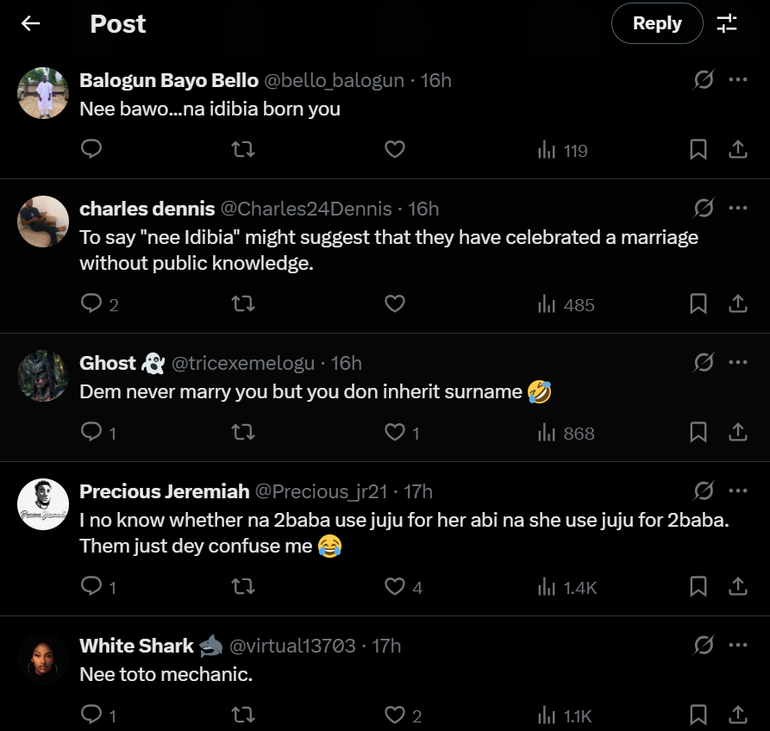The image size is (770, 731).
Task: Open the reply filter settings icon
Action: [x=727, y=23]
